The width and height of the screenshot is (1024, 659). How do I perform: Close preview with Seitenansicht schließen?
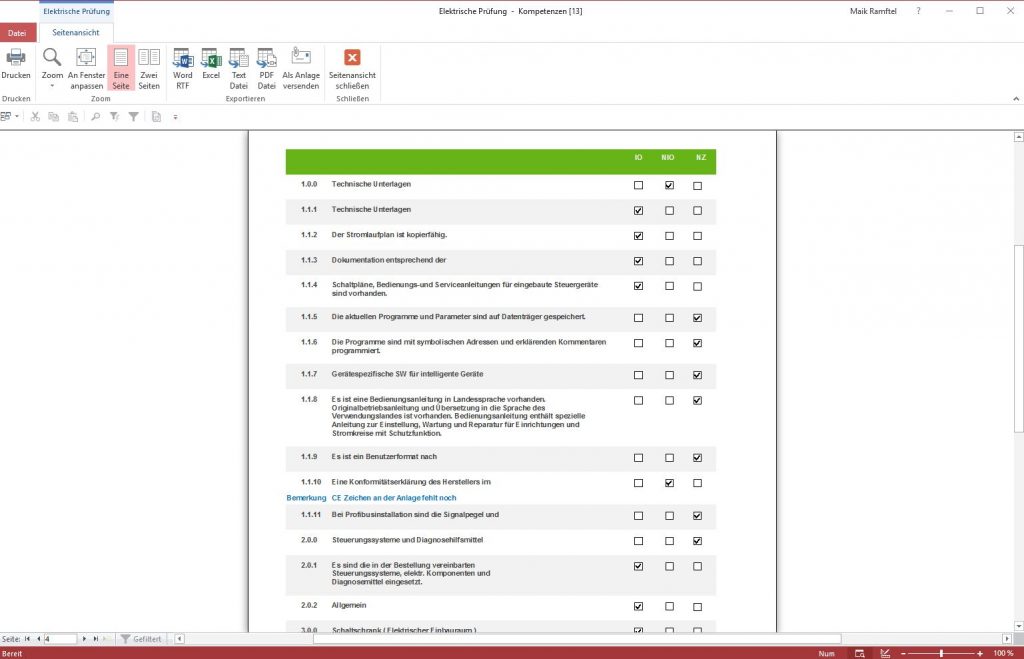click(353, 68)
